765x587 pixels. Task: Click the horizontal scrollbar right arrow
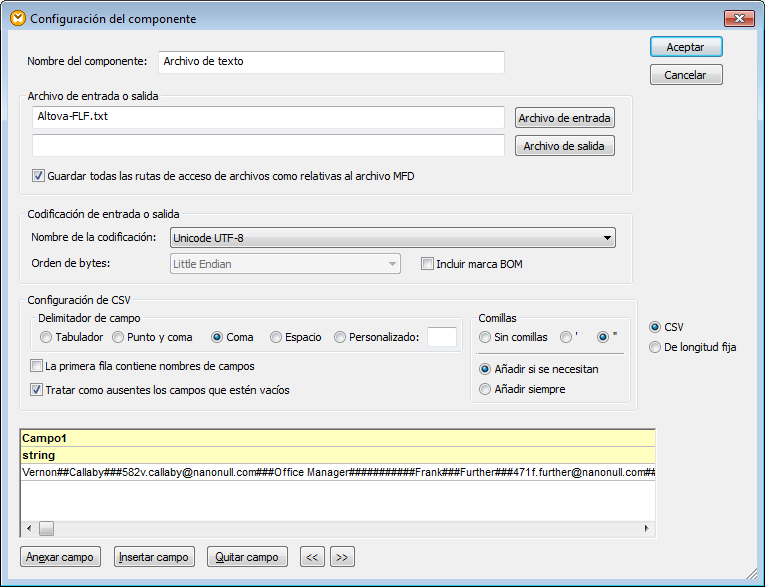(647, 528)
